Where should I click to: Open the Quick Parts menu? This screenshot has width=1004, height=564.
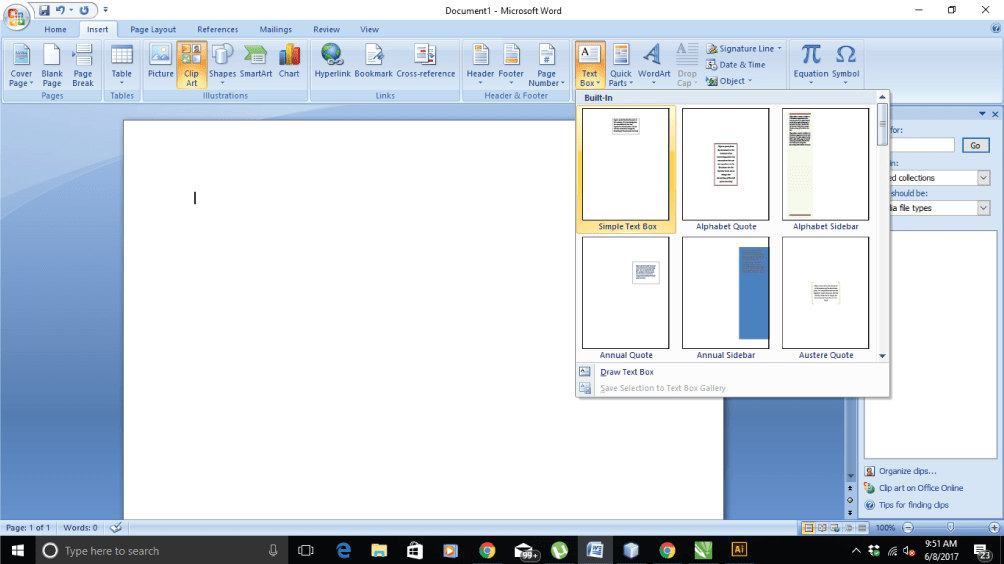620,65
